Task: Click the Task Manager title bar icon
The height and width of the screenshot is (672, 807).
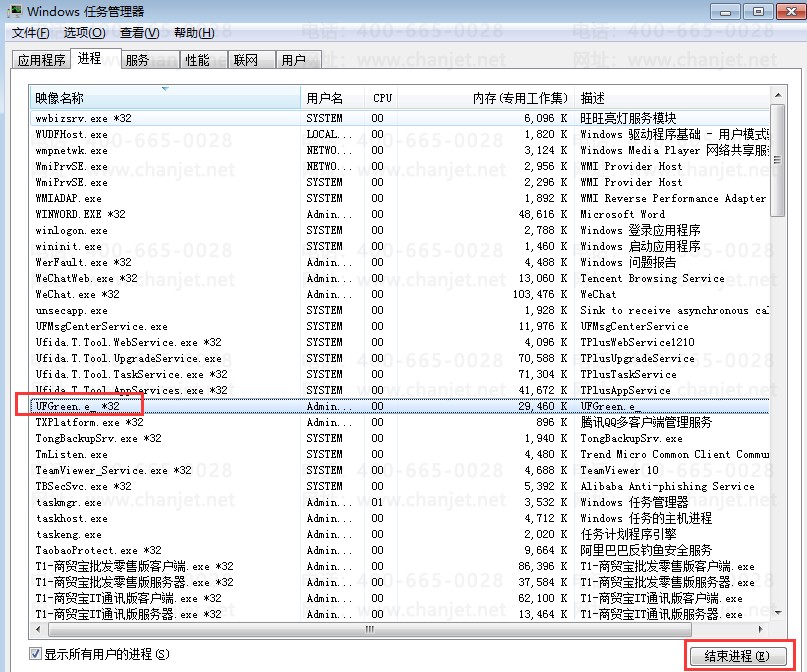Action: [x=14, y=11]
